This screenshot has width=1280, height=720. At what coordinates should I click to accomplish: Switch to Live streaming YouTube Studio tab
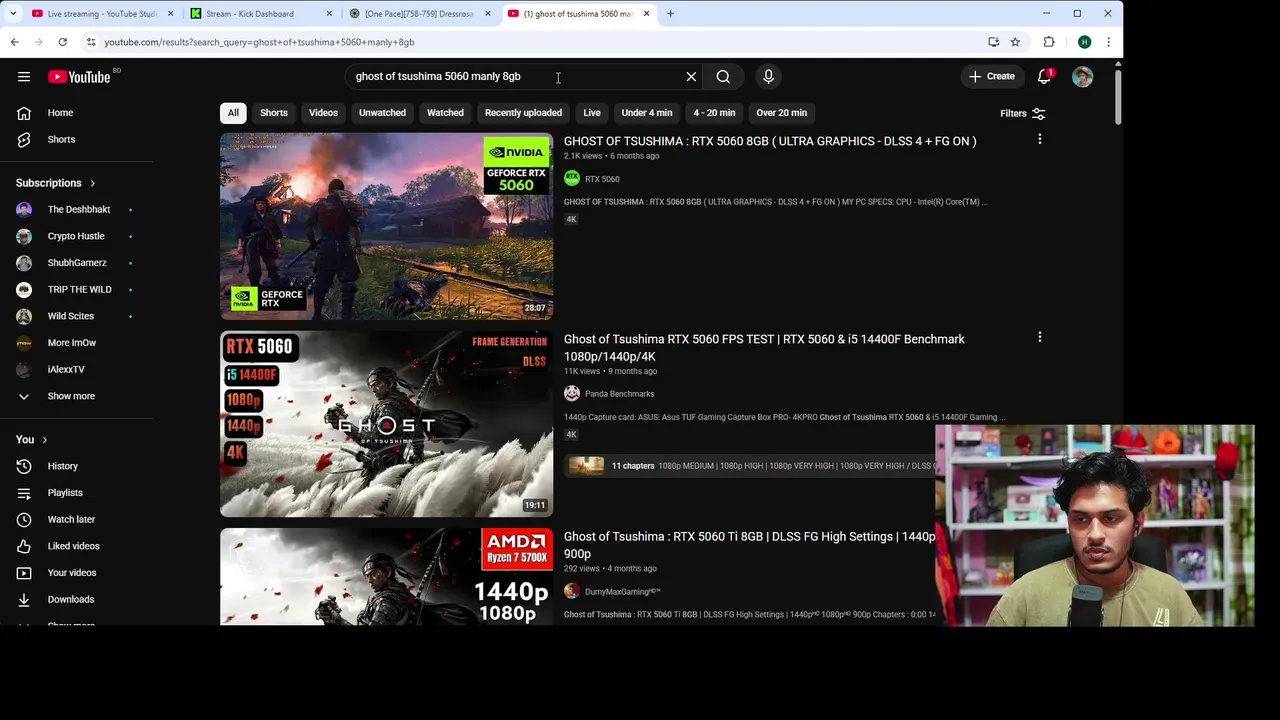pyautogui.click(x=102, y=14)
